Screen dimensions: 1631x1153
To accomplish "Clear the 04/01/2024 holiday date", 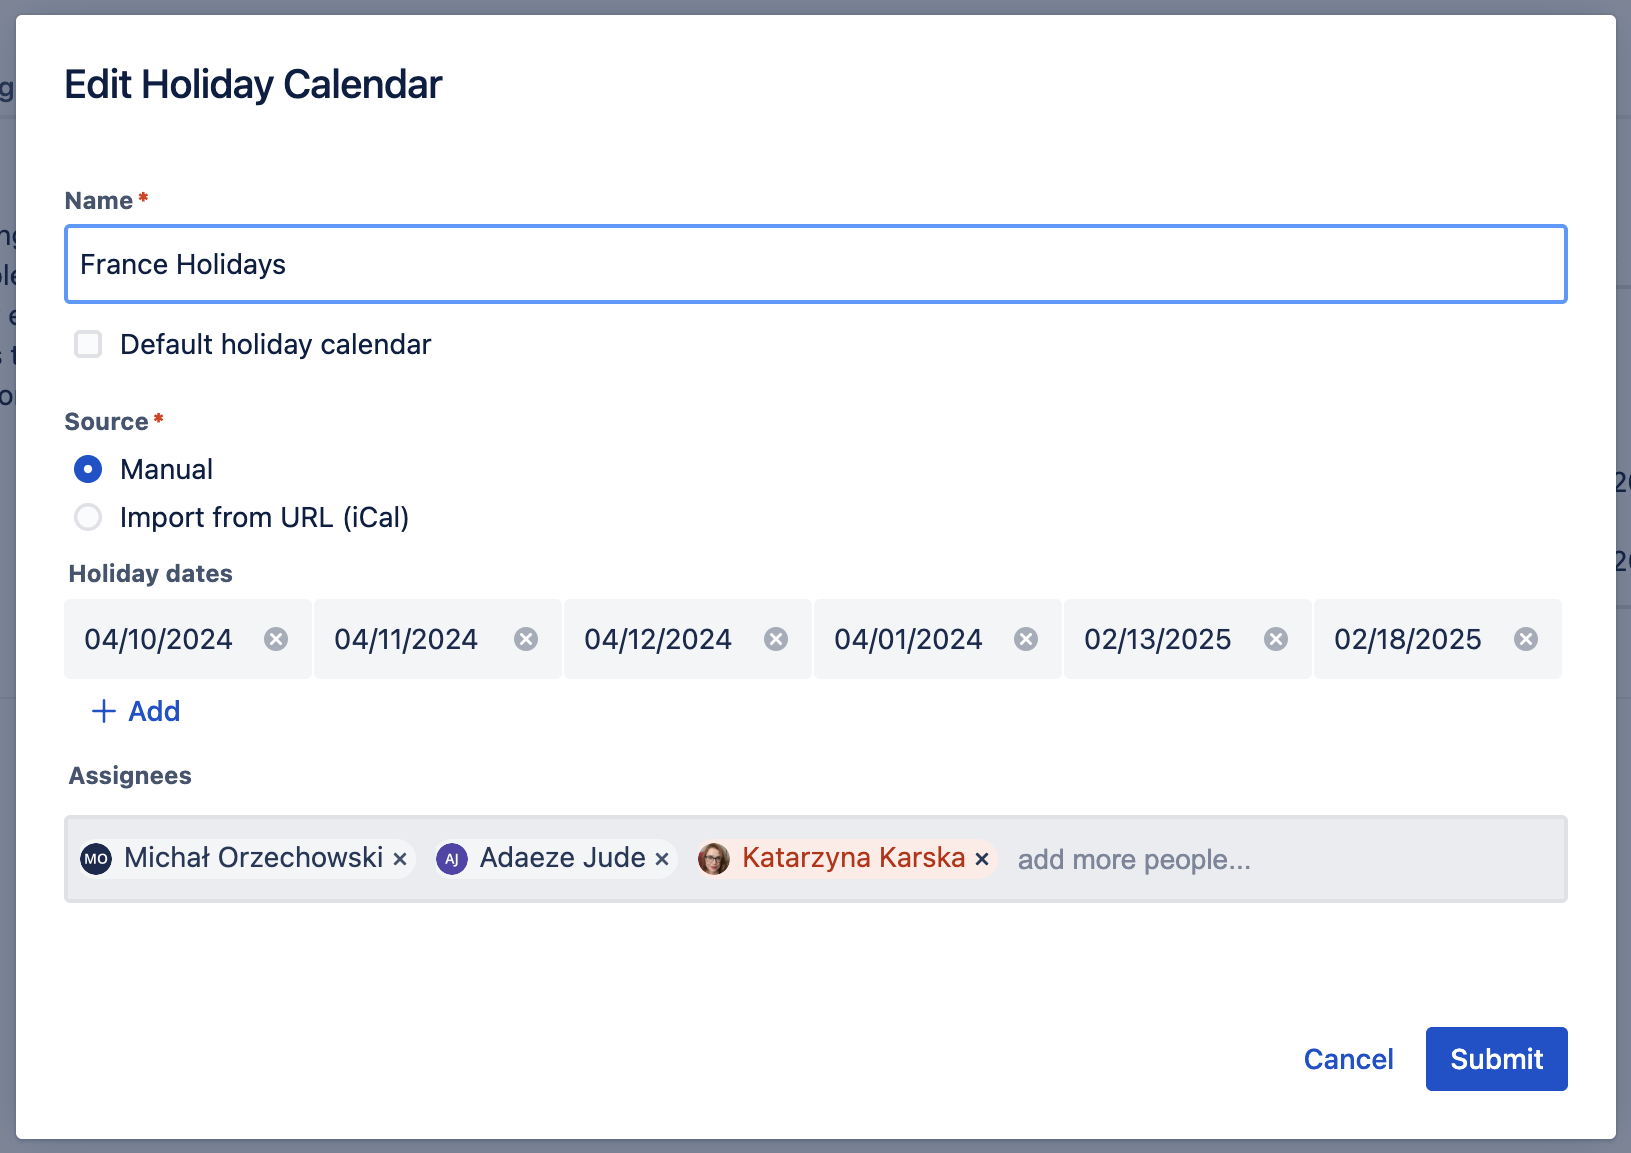I will (1026, 639).
